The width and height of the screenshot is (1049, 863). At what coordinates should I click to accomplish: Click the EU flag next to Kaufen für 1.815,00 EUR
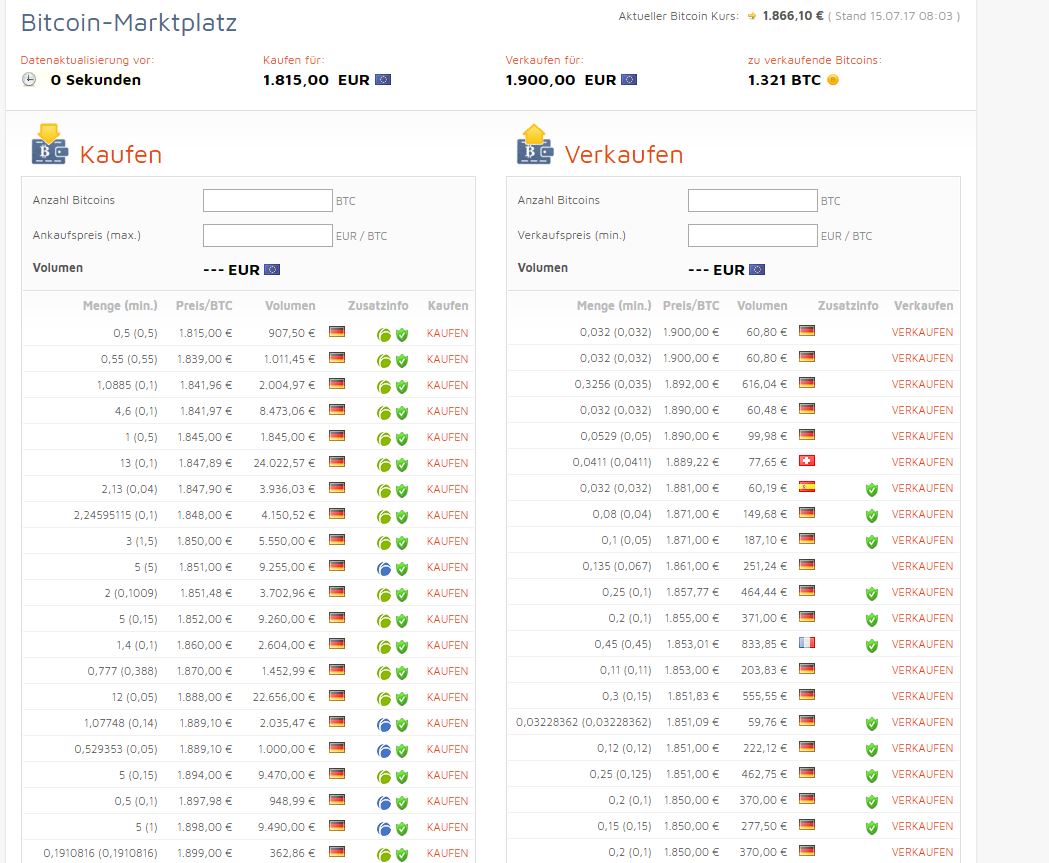tap(383, 80)
